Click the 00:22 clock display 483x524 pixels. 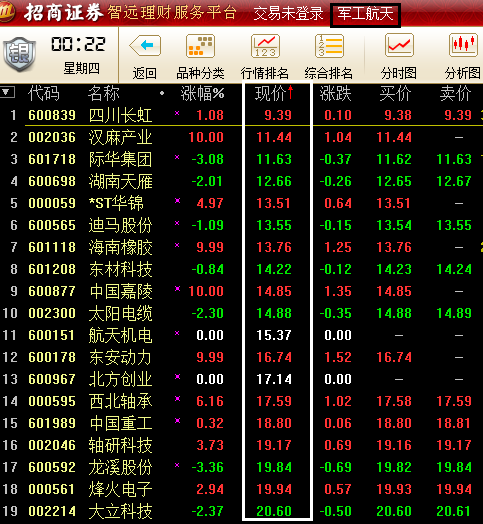[79, 44]
